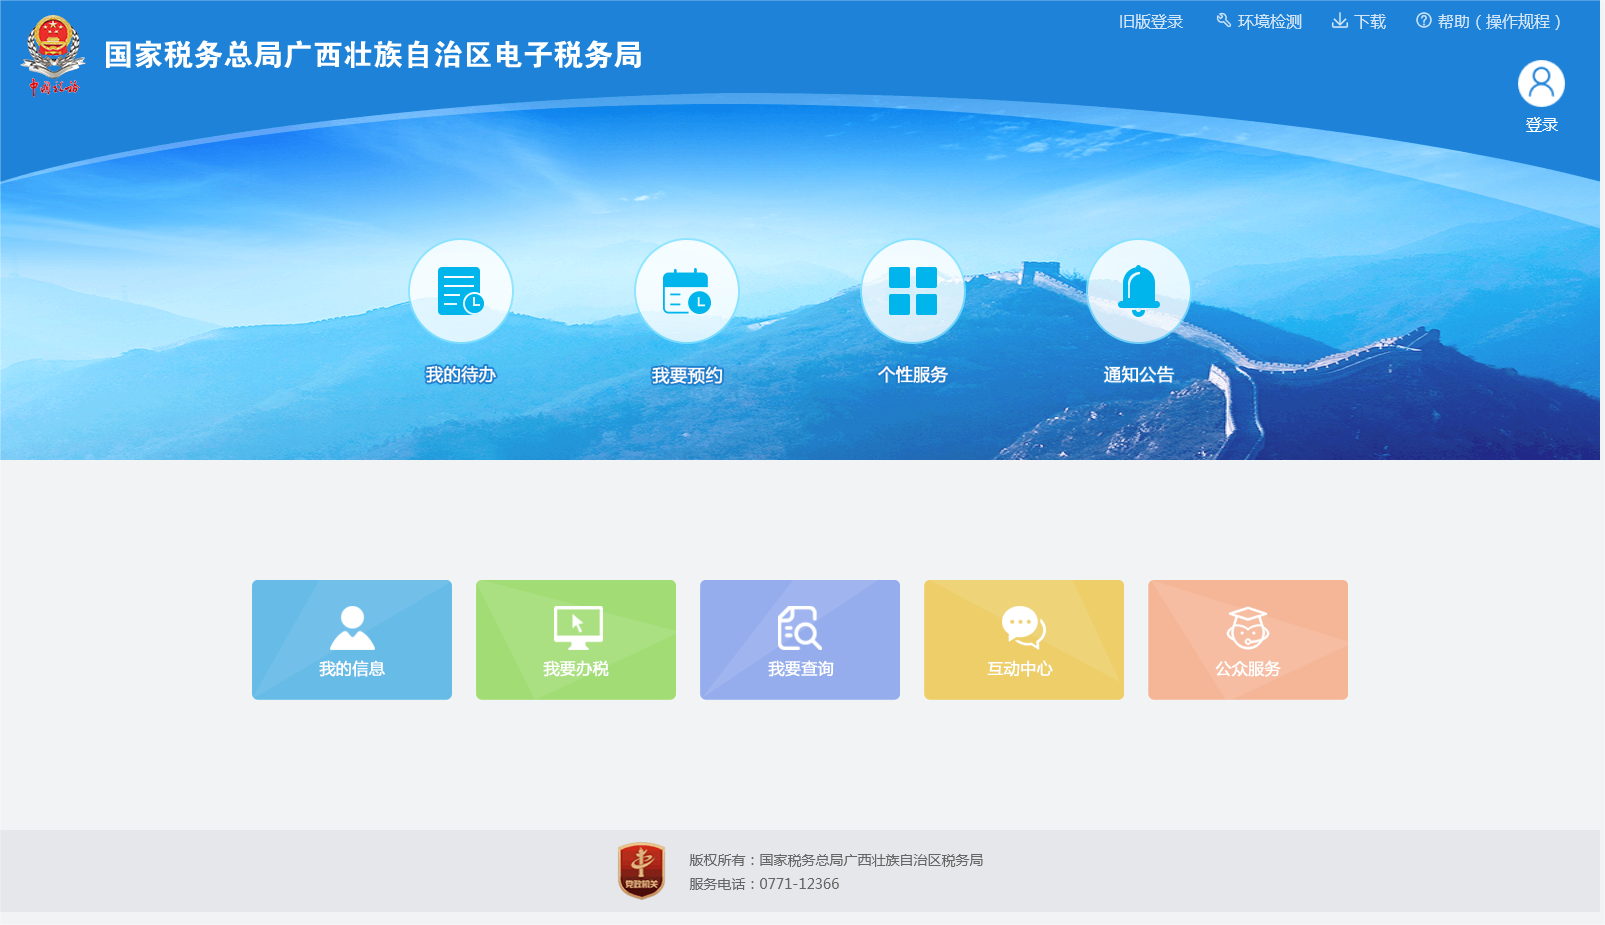
Task: Select the 我要办税 label in green tile
Action: pos(576,669)
